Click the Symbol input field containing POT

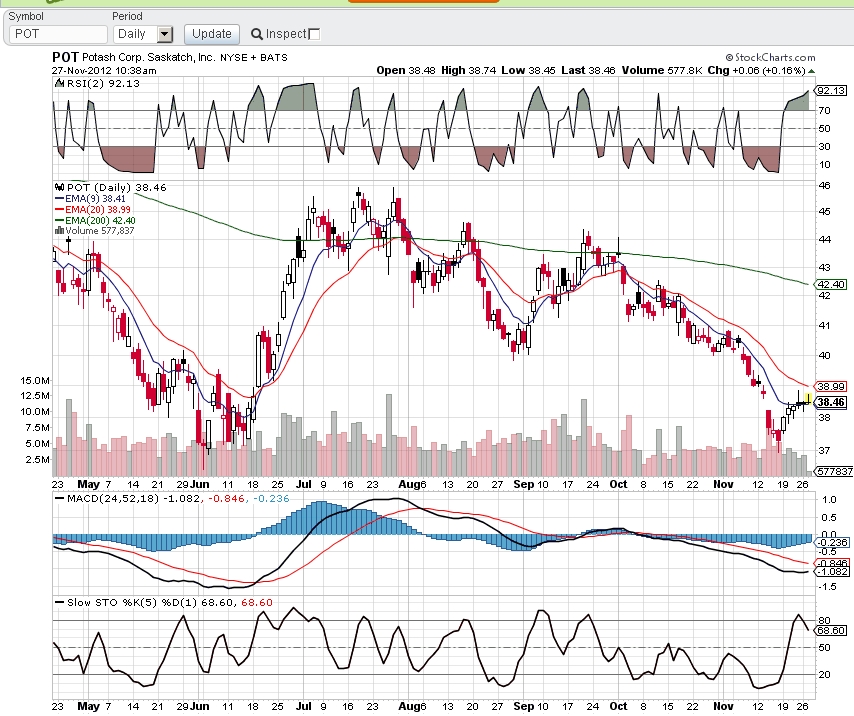(x=58, y=34)
